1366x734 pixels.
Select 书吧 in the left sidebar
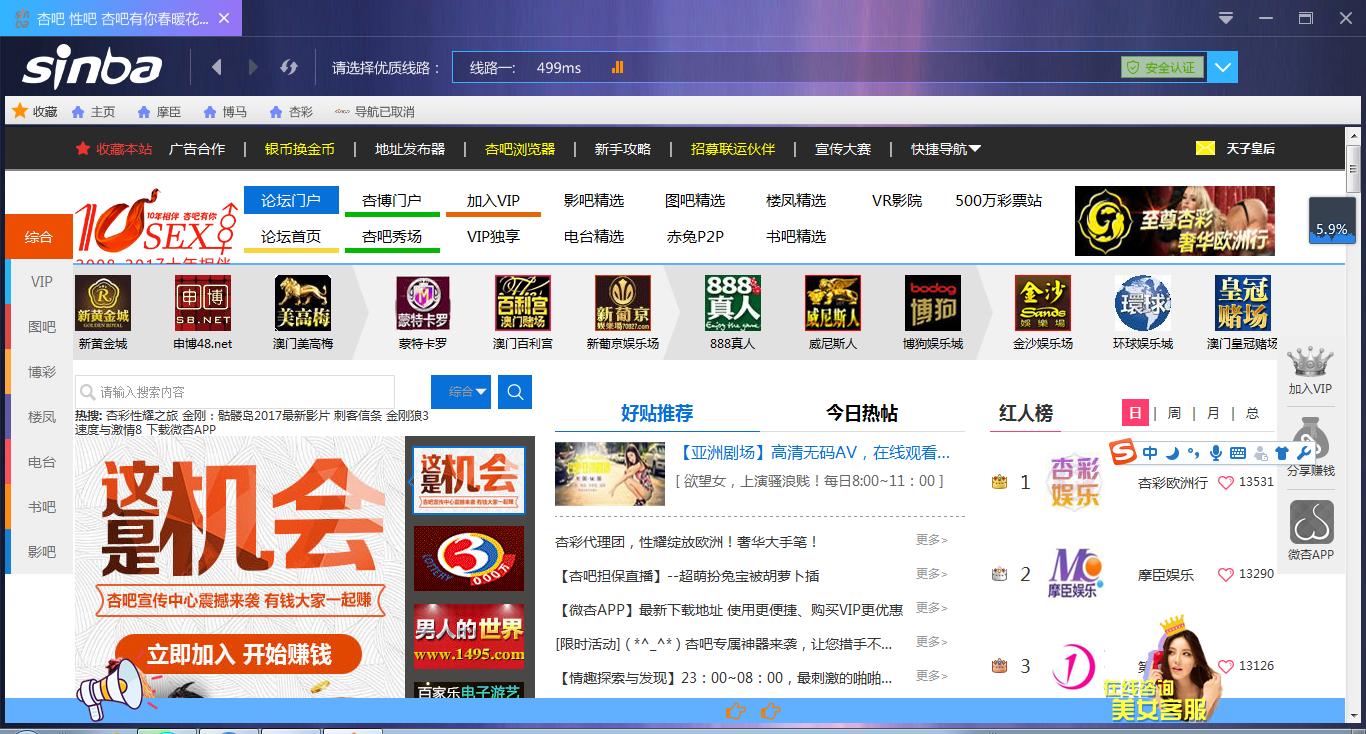pos(41,507)
